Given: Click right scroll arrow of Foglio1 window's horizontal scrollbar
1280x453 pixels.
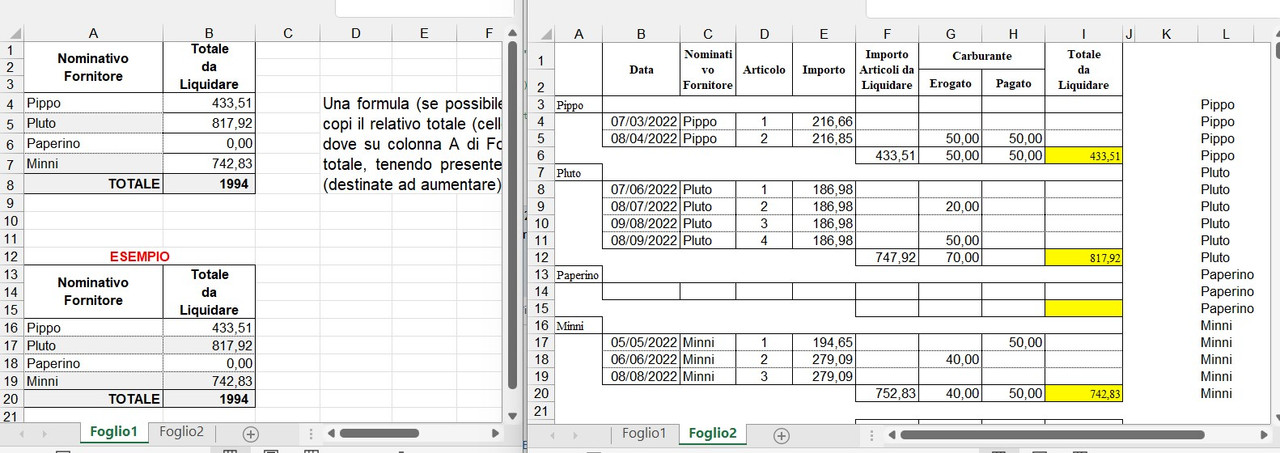Looking at the screenshot, I should tap(493, 434).
